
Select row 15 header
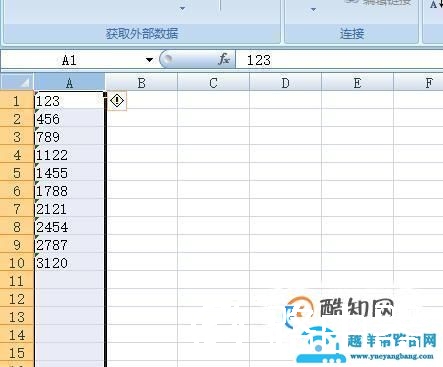(x=17, y=352)
